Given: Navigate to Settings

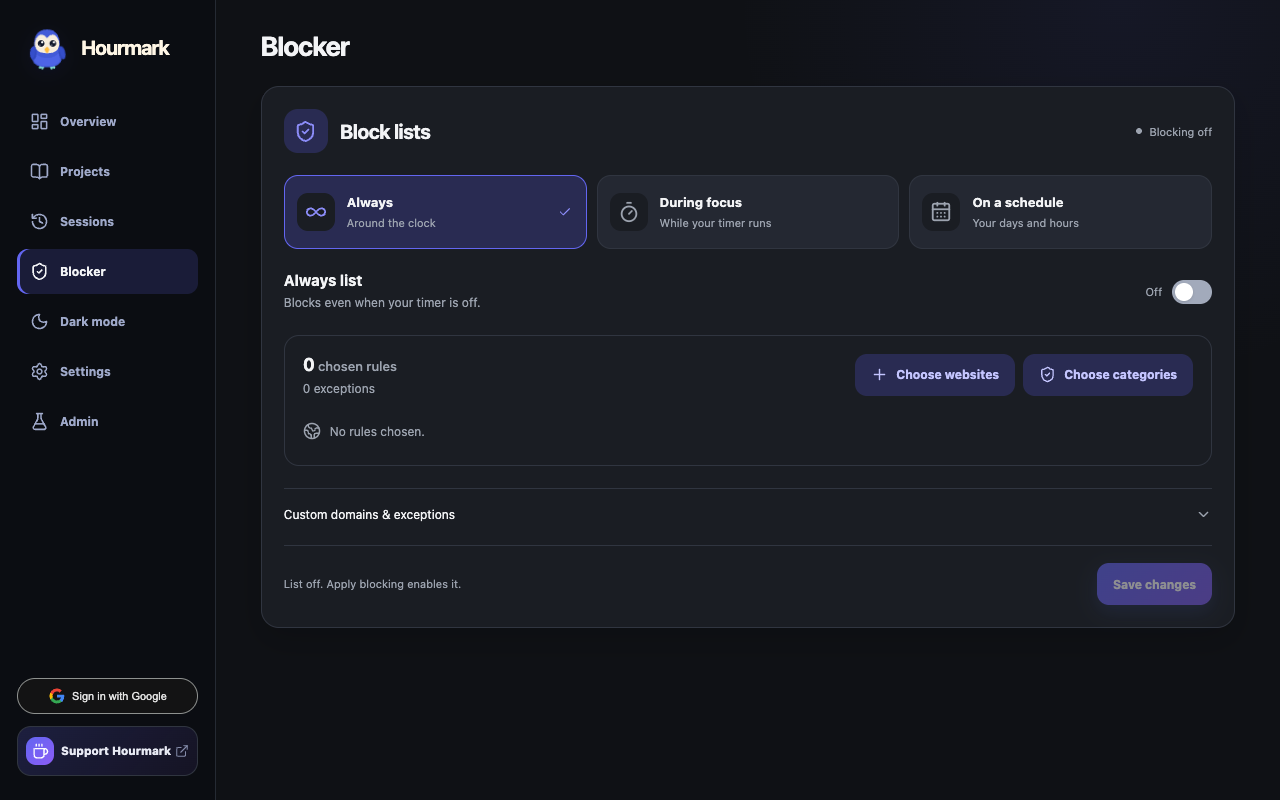Looking at the screenshot, I should pyautogui.click(x=107, y=372).
